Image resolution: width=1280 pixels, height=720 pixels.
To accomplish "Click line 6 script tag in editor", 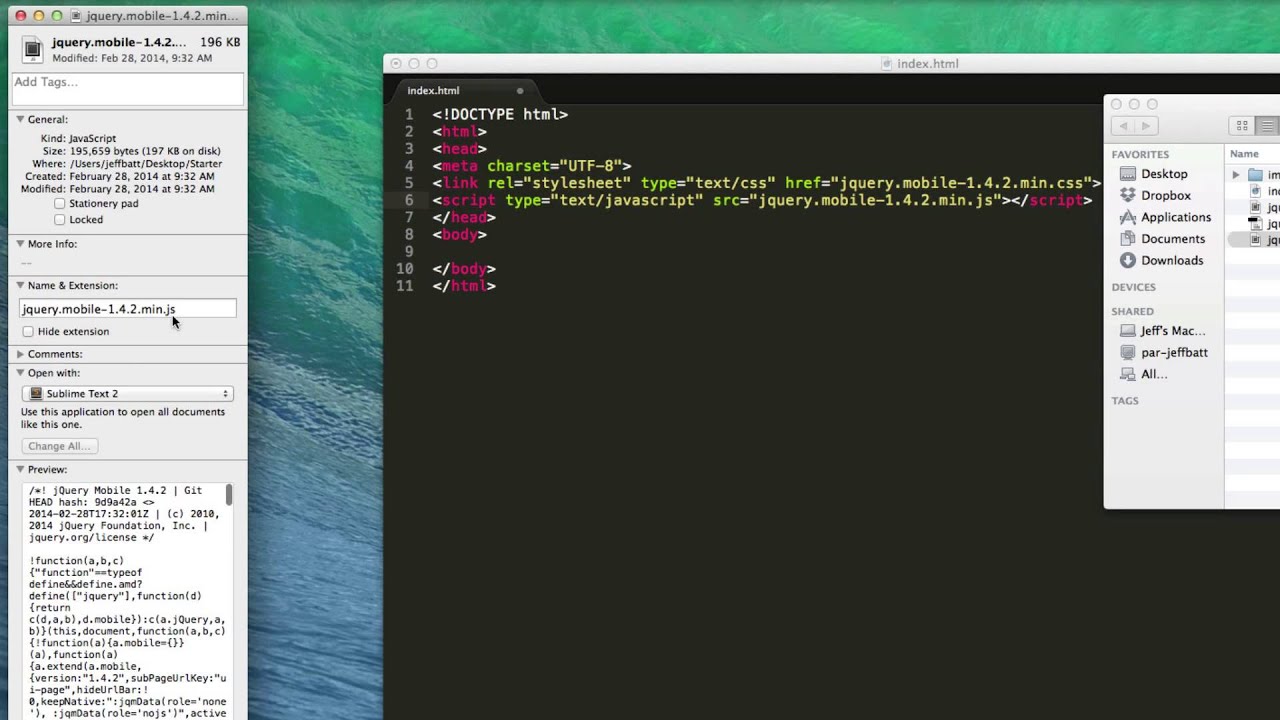I will pyautogui.click(x=762, y=200).
